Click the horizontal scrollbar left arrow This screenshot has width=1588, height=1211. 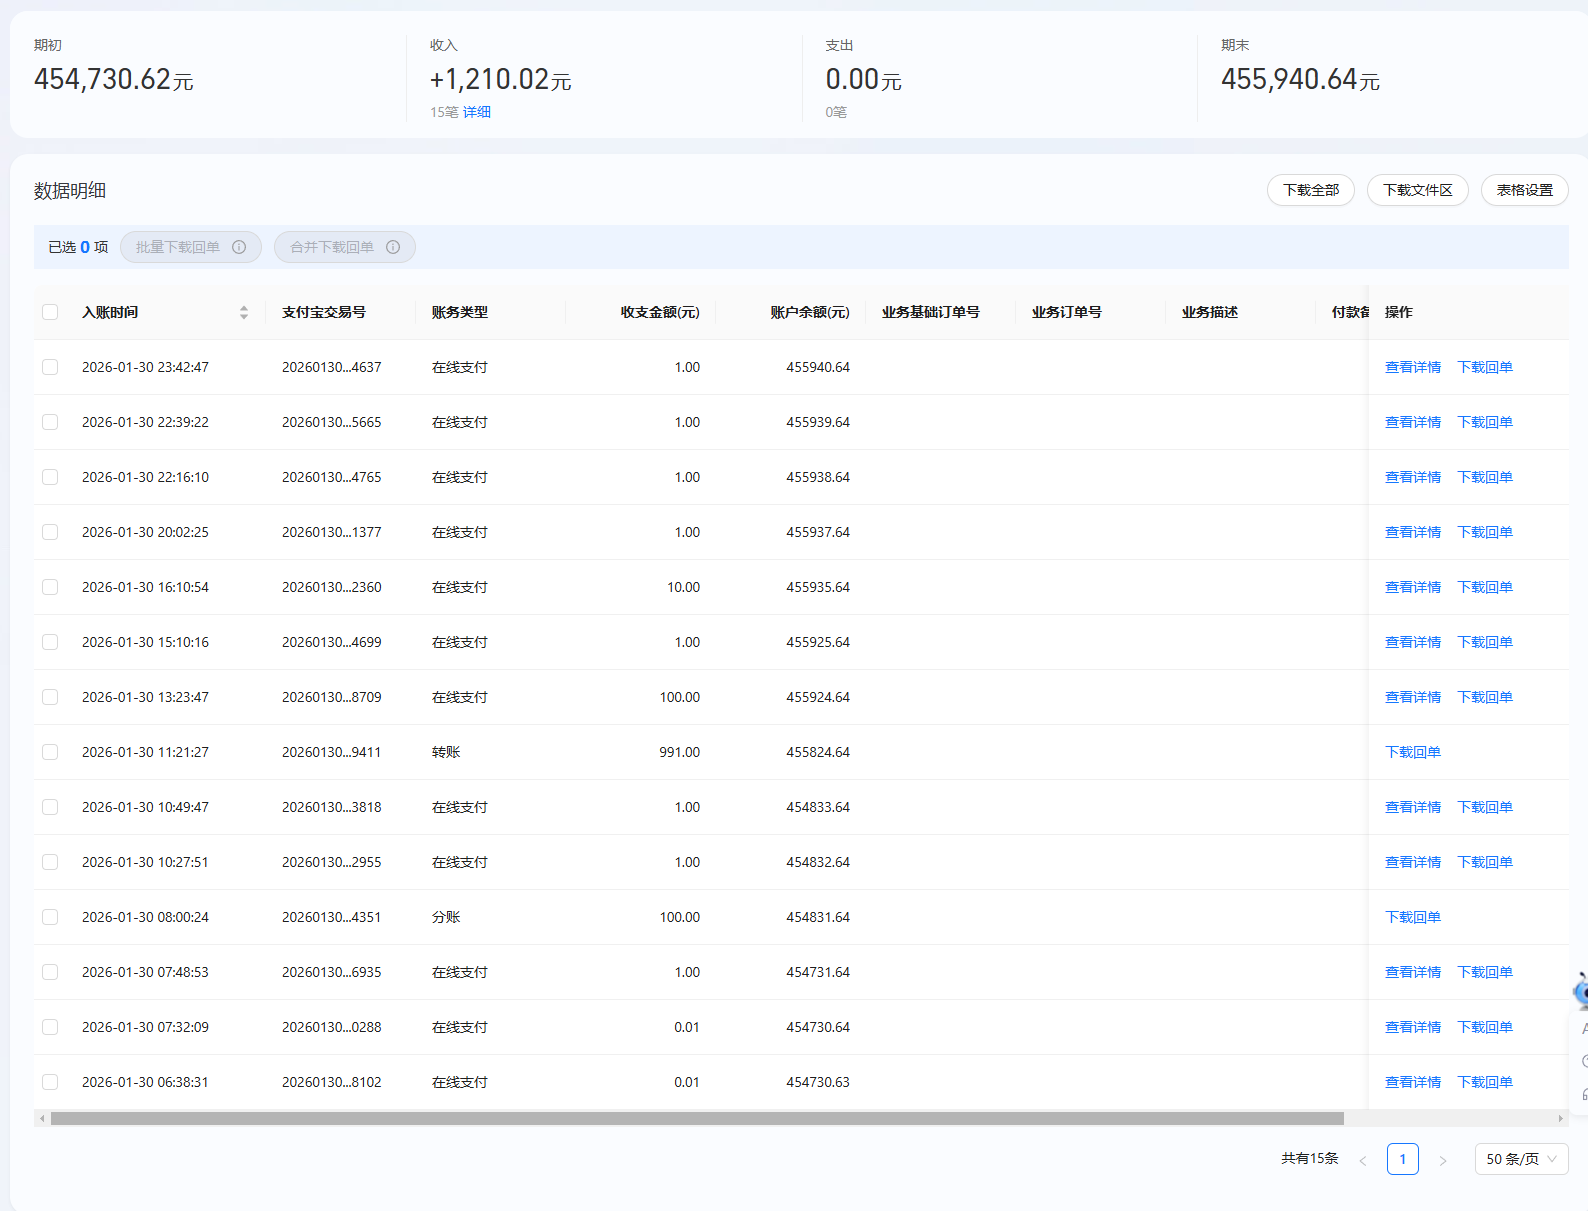pos(42,1118)
